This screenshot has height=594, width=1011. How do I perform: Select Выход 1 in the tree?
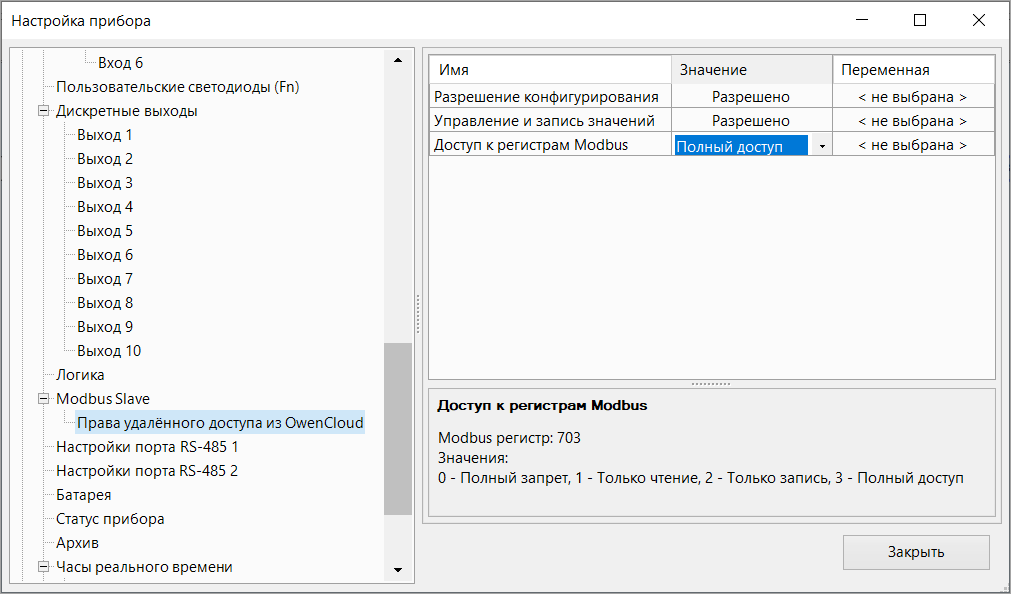pyautogui.click(x=105, y=135)
